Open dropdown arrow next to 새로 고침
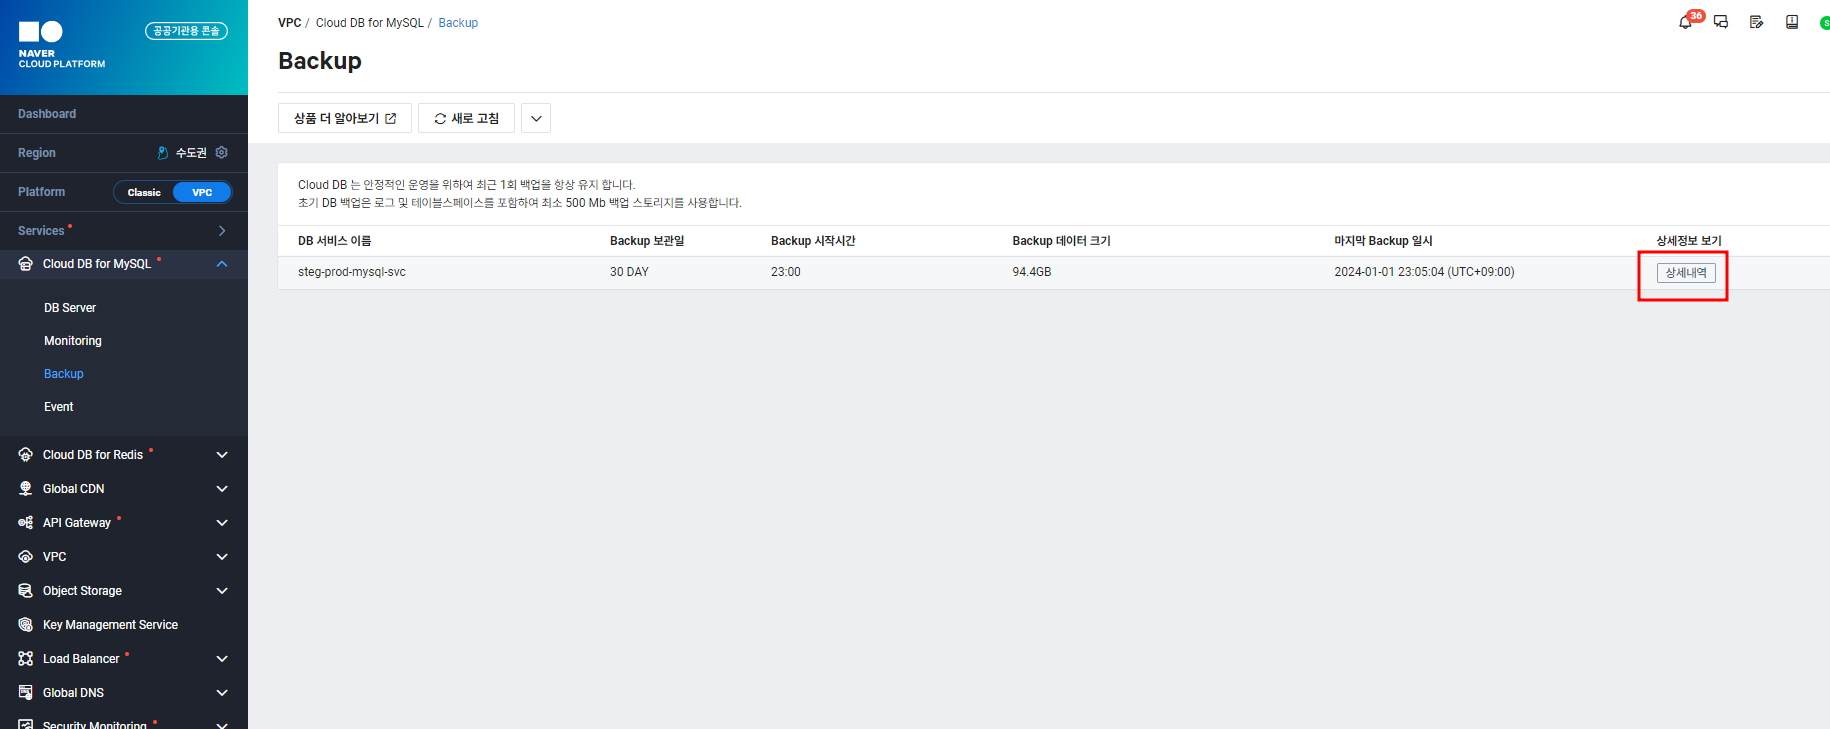This screenshot has width=1830, height=729. pos(536,118)
